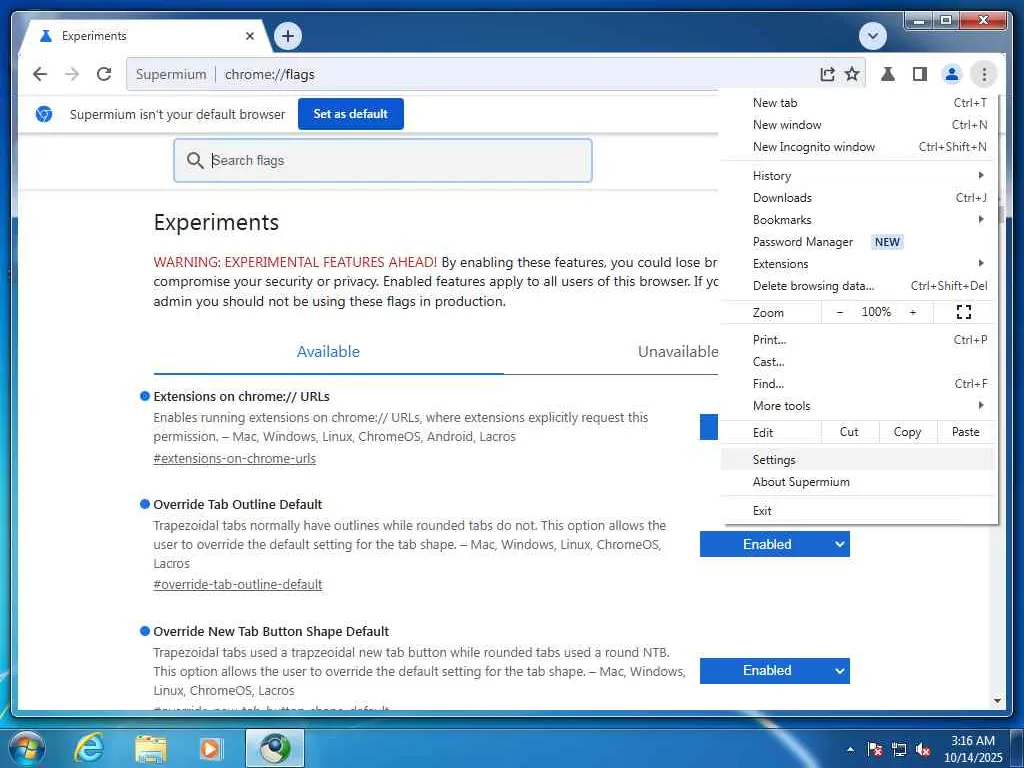Open Password Manager from the menu
This screenshot has width=1024, height=768.
click(x=859, y=242)
